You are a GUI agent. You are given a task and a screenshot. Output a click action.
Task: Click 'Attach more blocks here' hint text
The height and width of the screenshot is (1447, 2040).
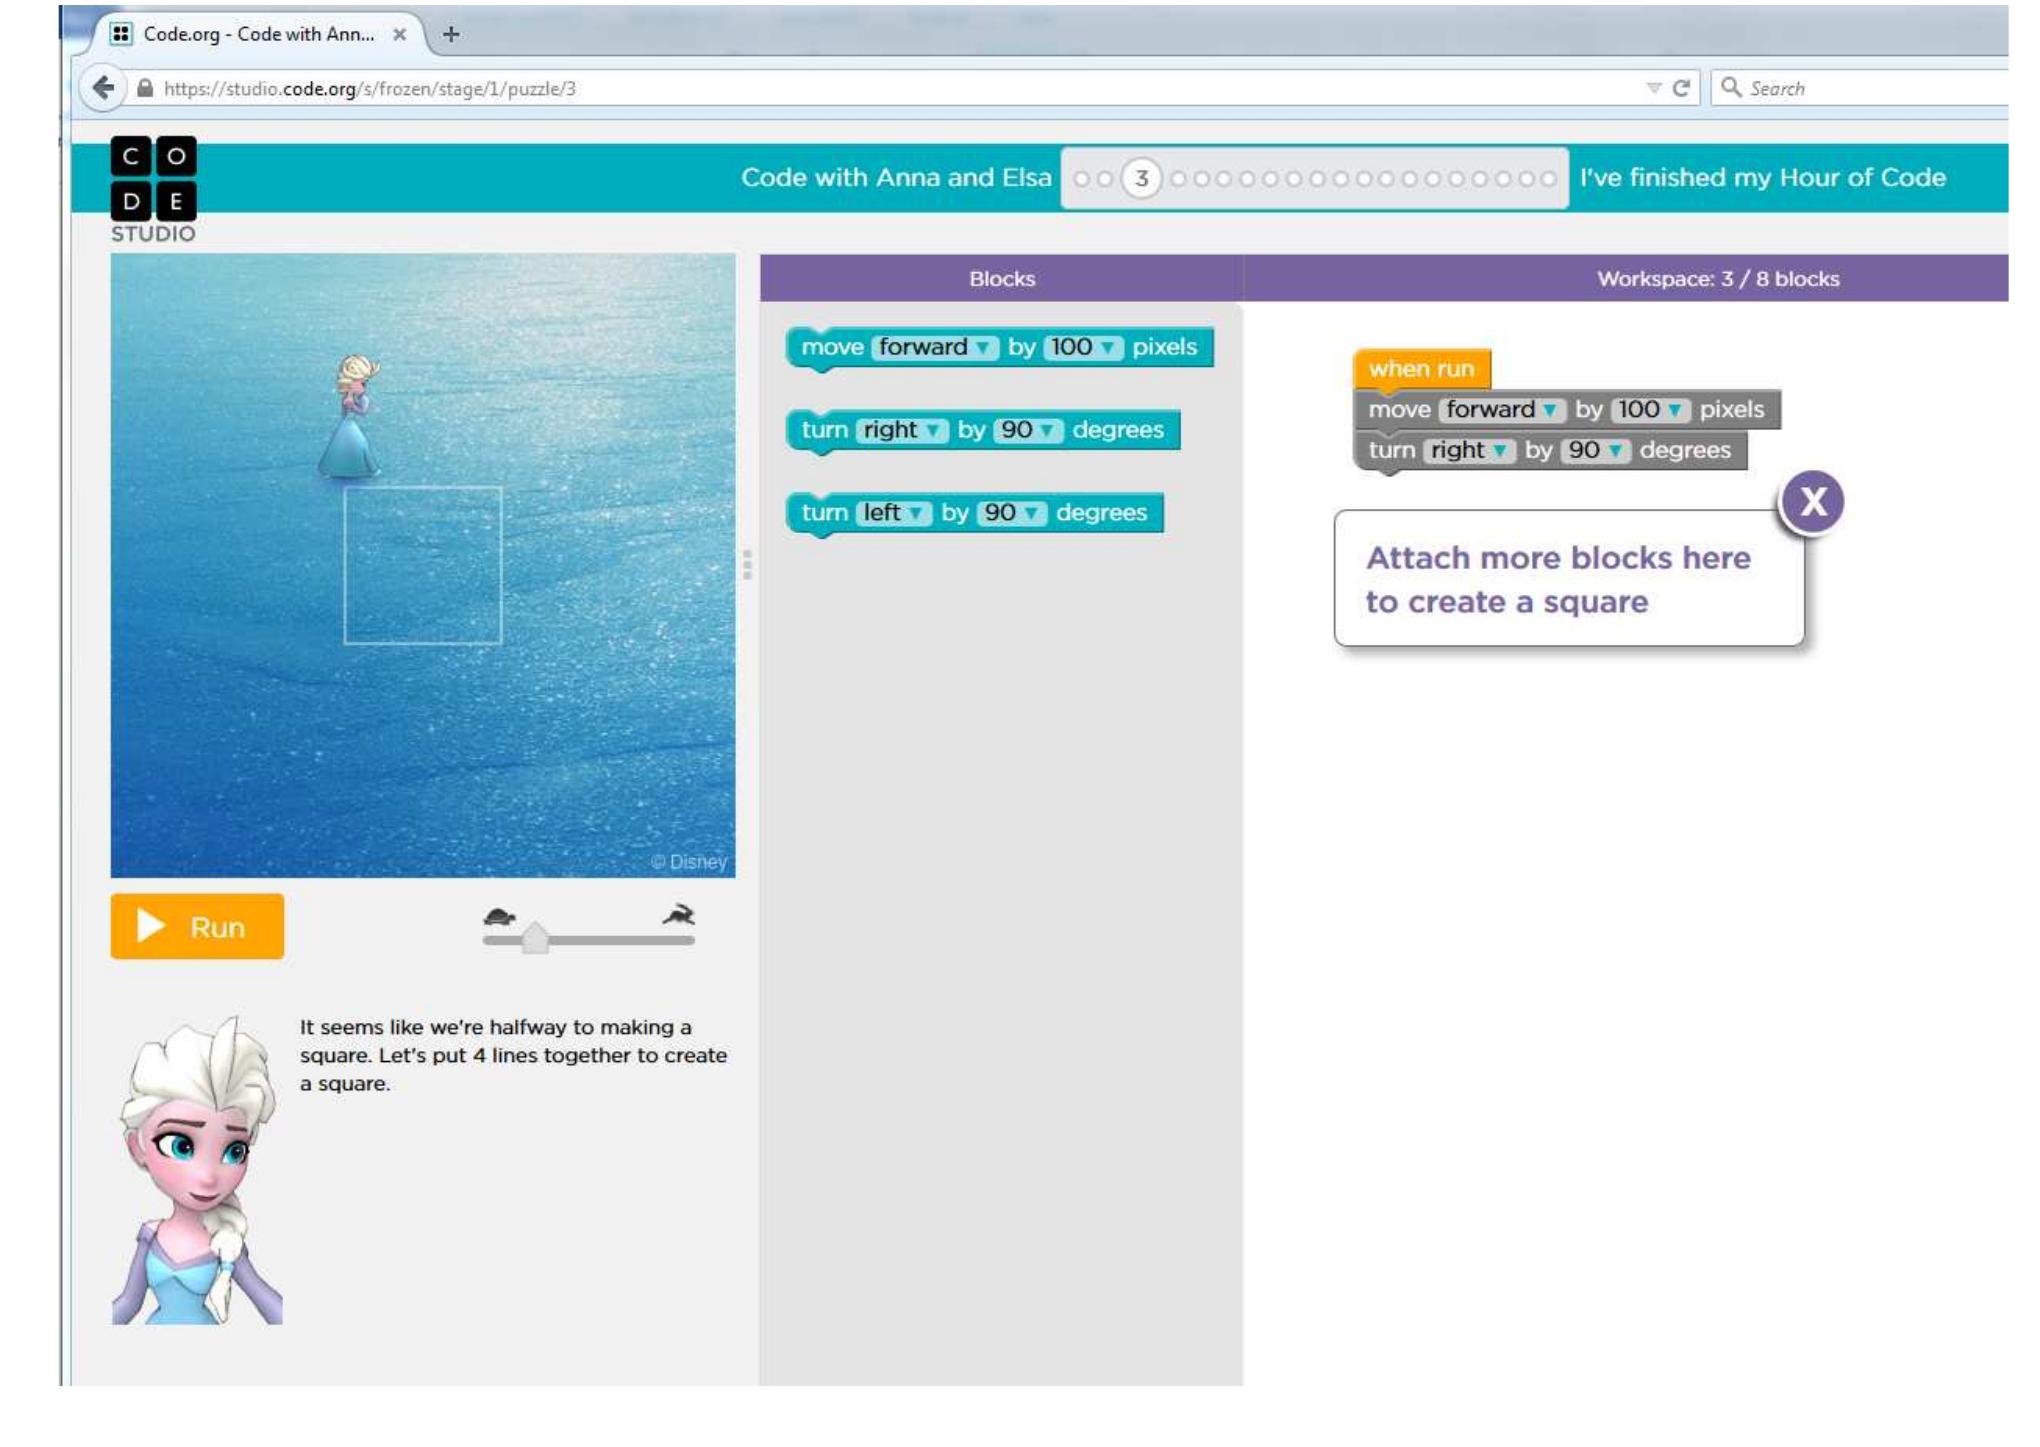click(1558, 580)
